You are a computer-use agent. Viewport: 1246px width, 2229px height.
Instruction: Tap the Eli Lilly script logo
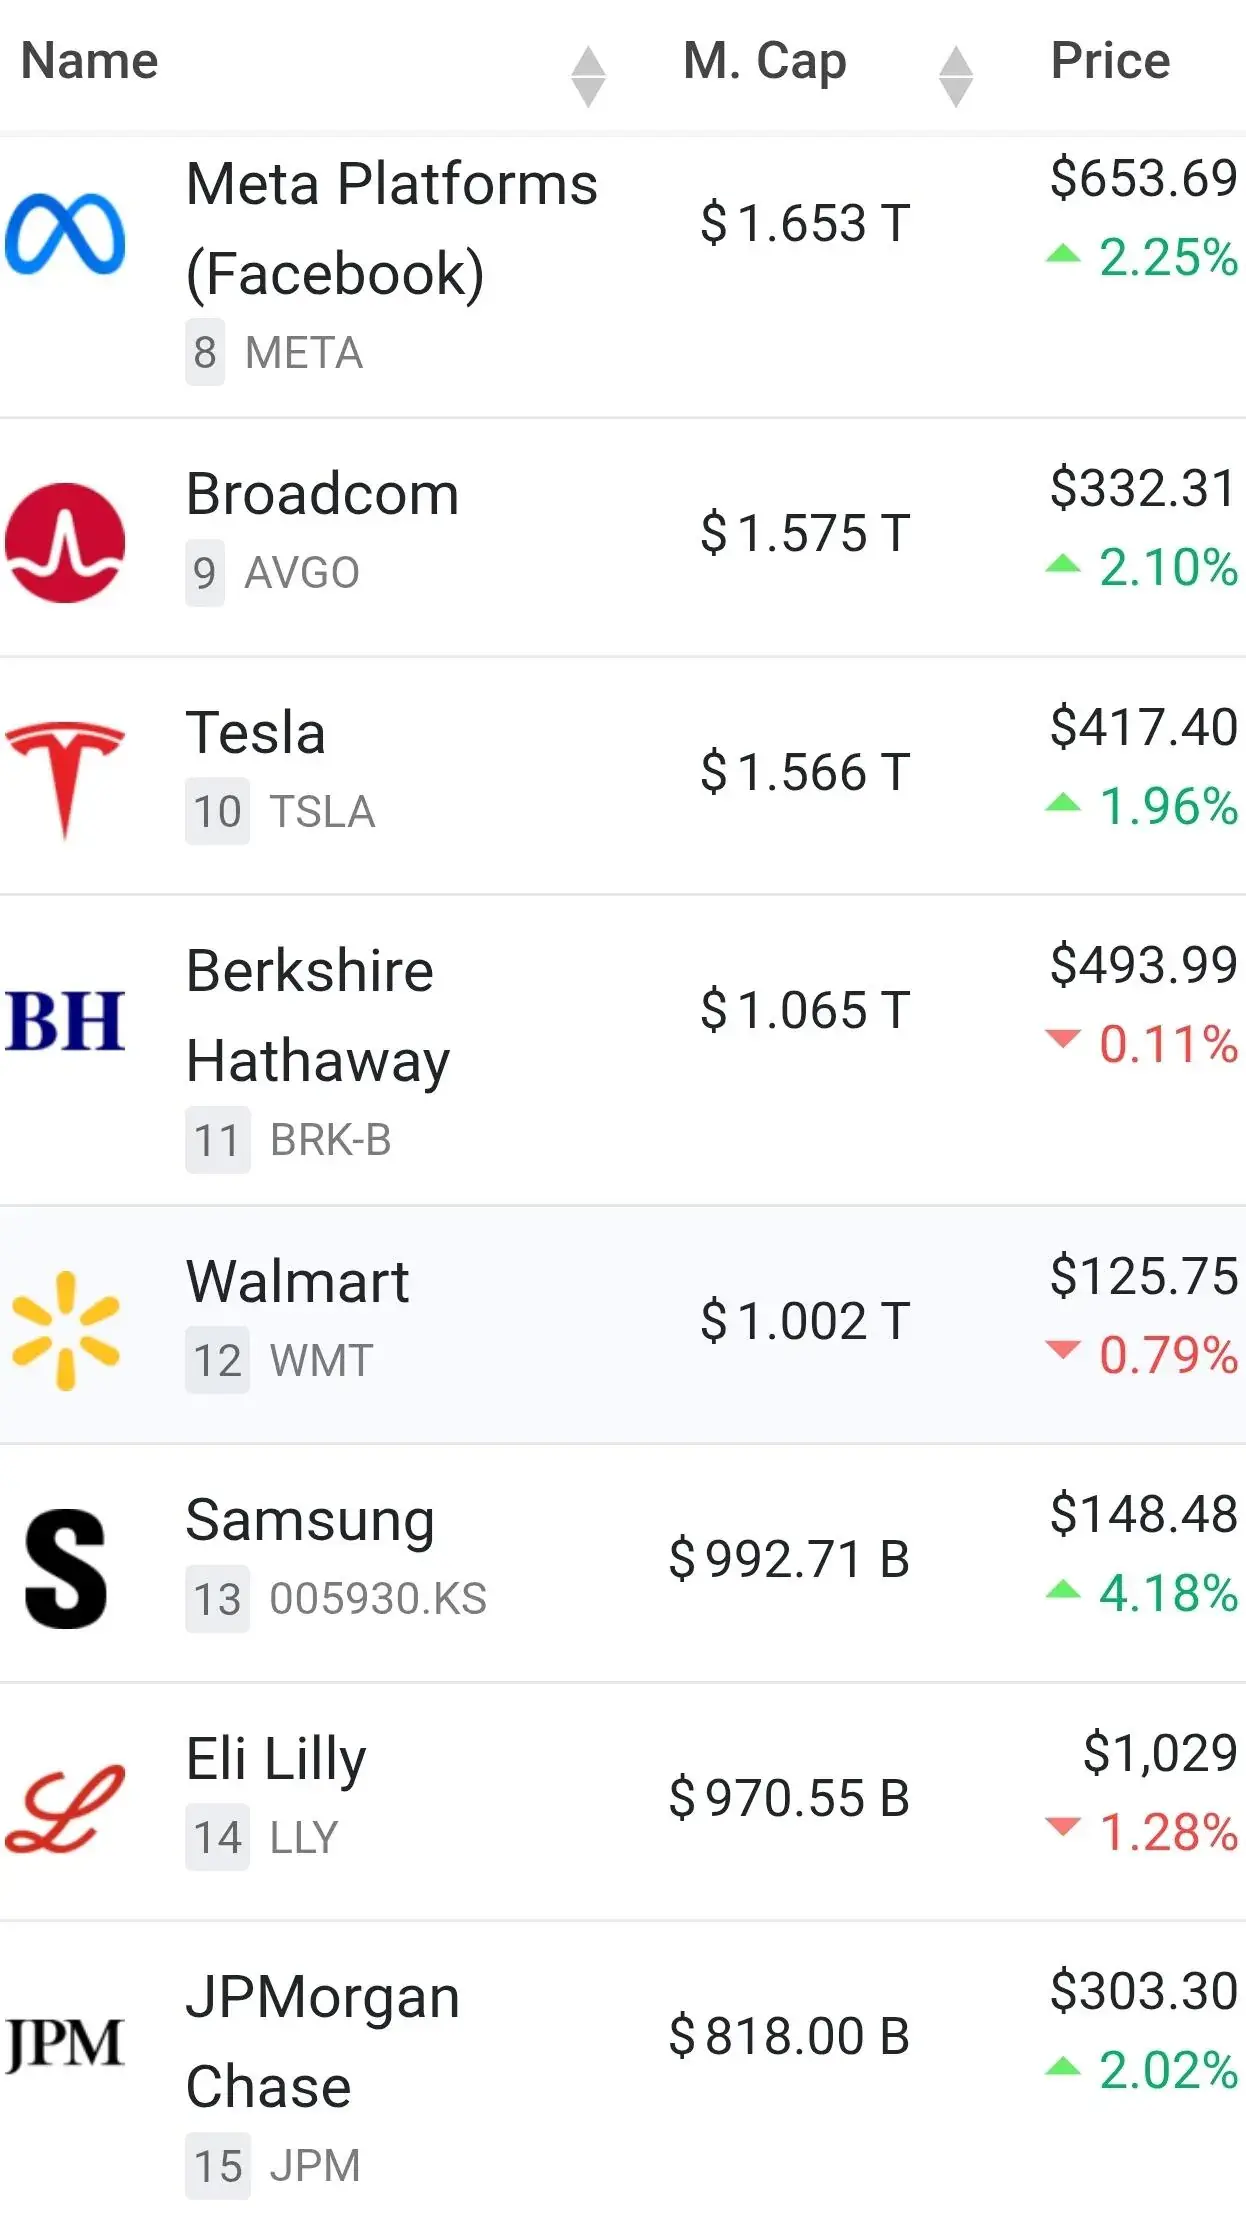pos(65,1807)
